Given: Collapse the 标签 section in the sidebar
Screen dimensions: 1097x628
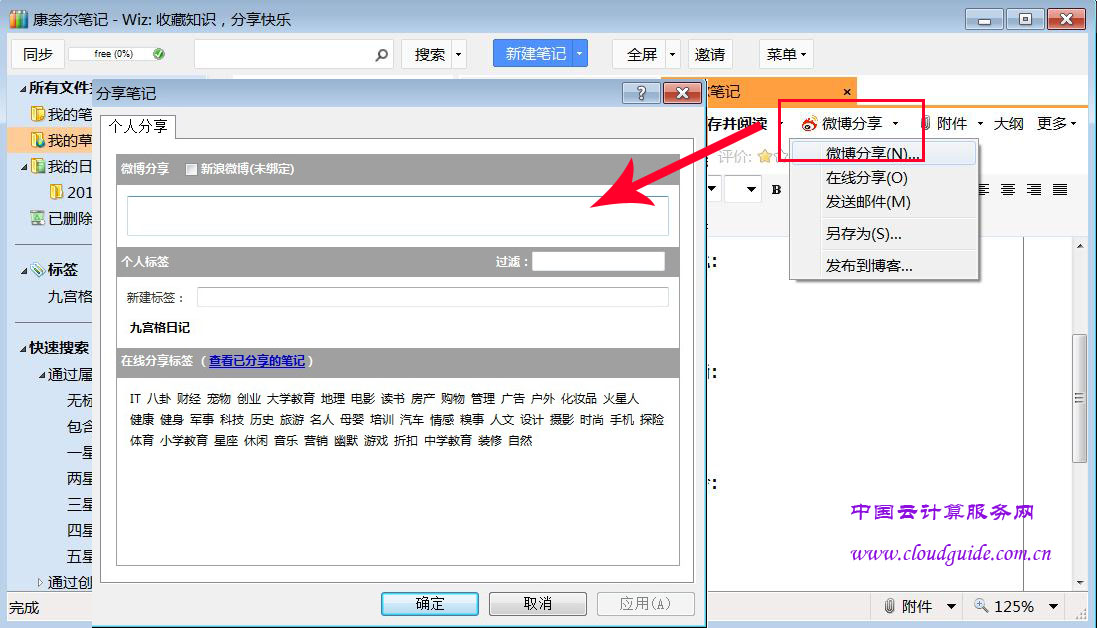Looking at the screenshot, I should point(24,271).
